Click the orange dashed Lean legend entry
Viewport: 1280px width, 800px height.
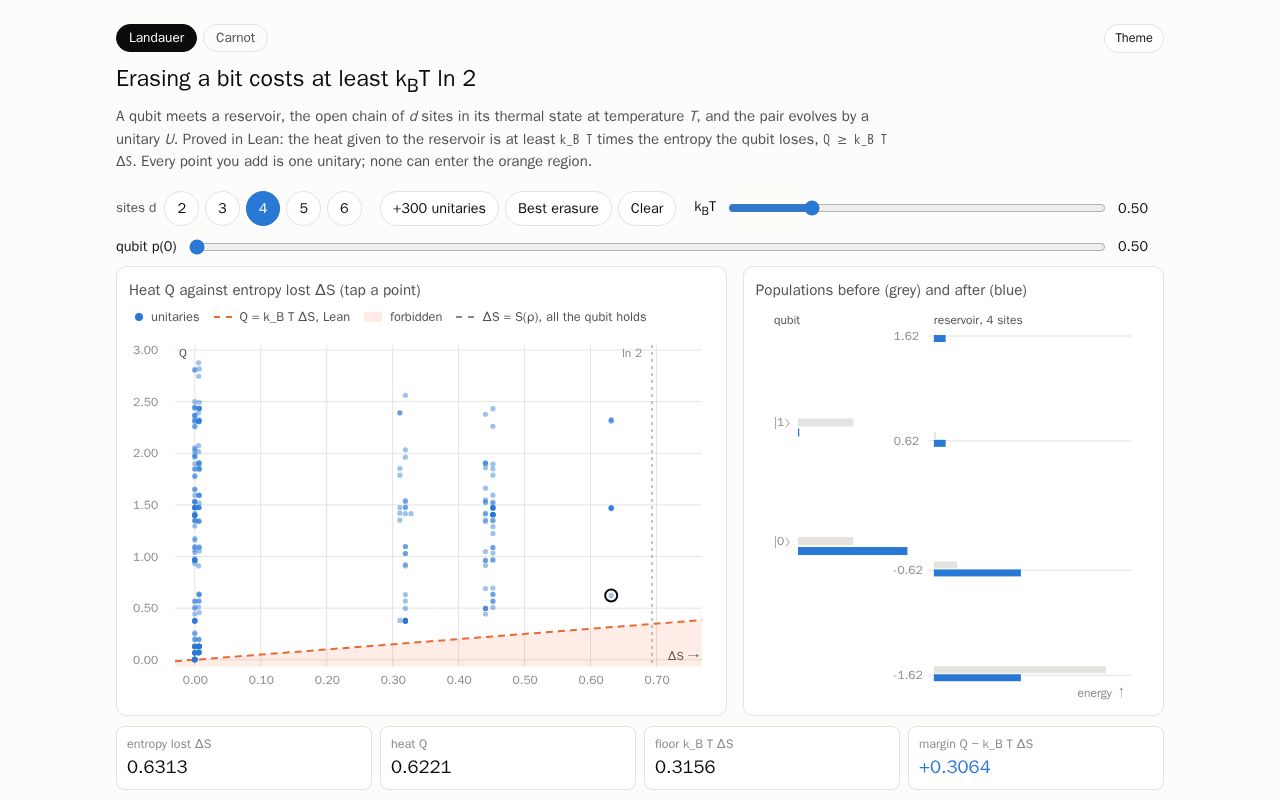[x=282, y=317]
